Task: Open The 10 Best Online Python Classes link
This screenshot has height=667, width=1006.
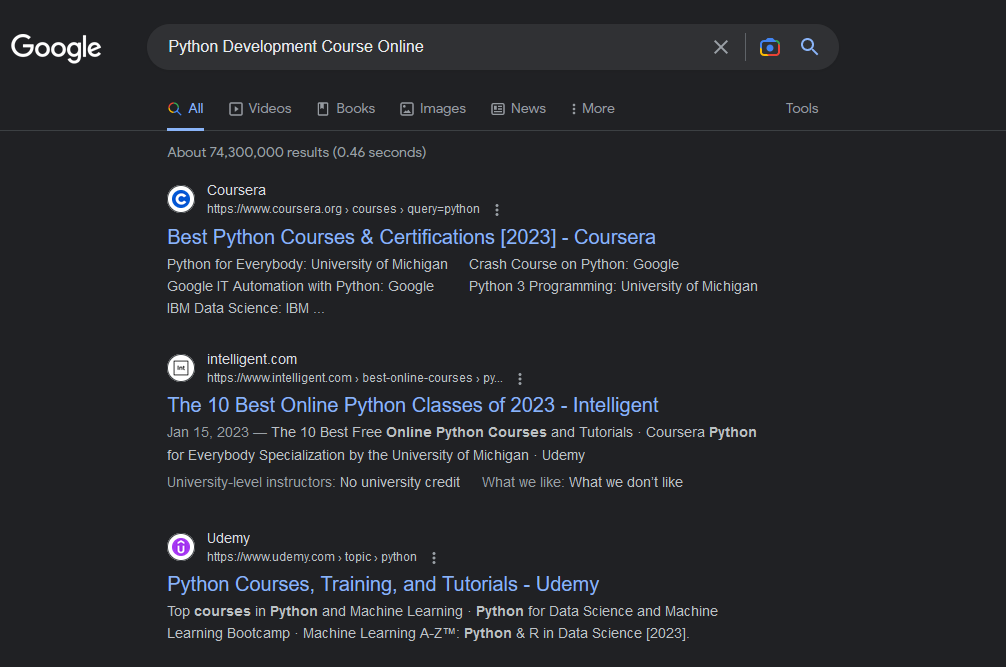Action: pyautogui.click(x=412, y=405)
